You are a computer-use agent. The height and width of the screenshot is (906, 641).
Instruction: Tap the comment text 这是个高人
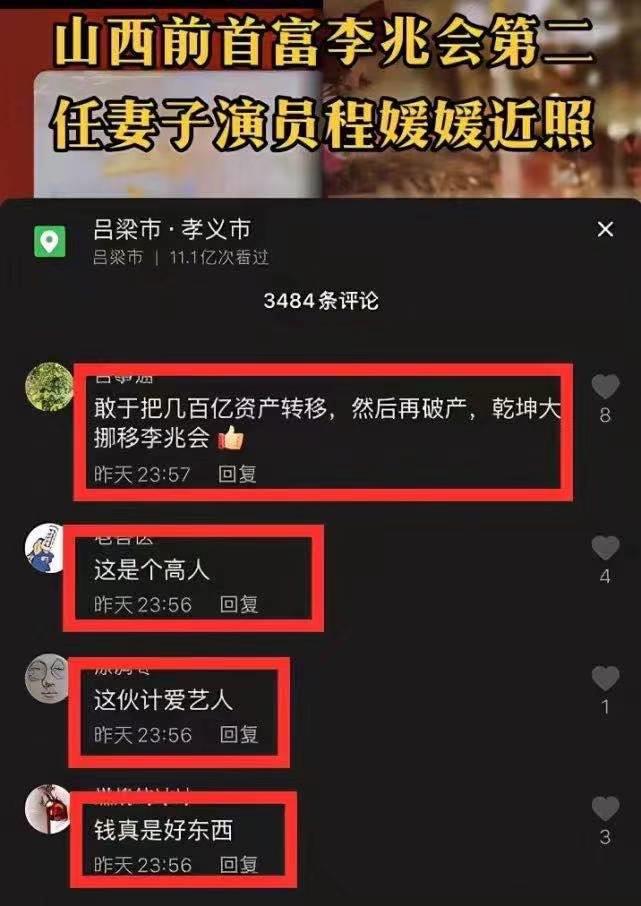[x=151, y=571]
